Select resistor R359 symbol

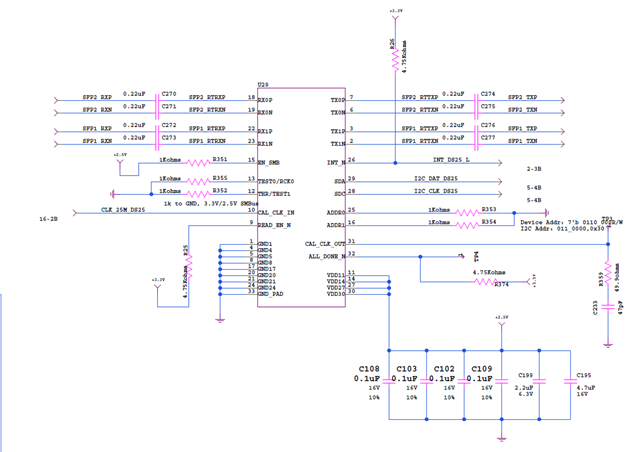click(608, 273)
